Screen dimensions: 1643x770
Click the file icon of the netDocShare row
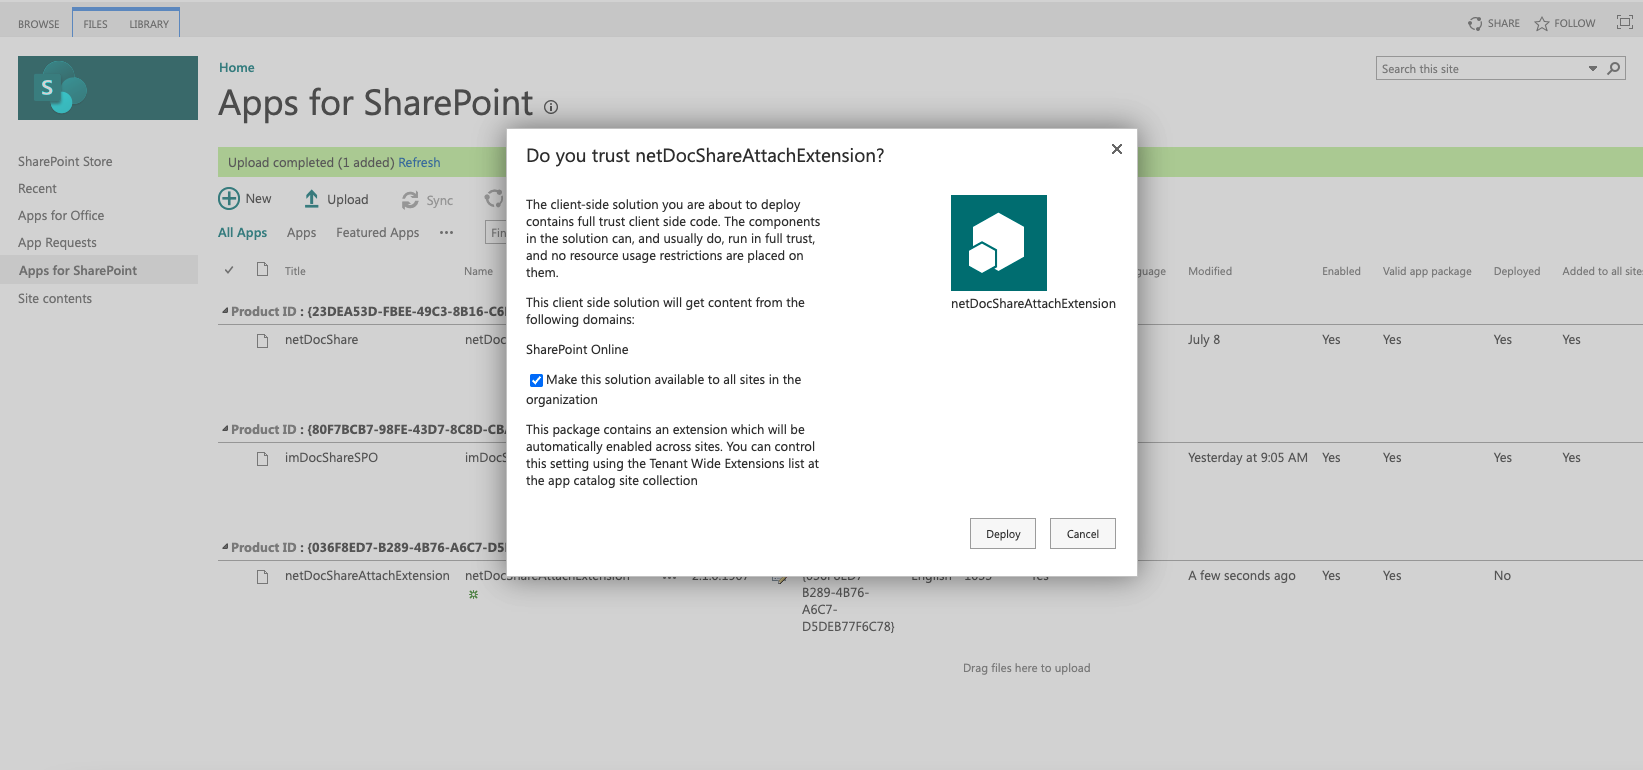point(262,340)
